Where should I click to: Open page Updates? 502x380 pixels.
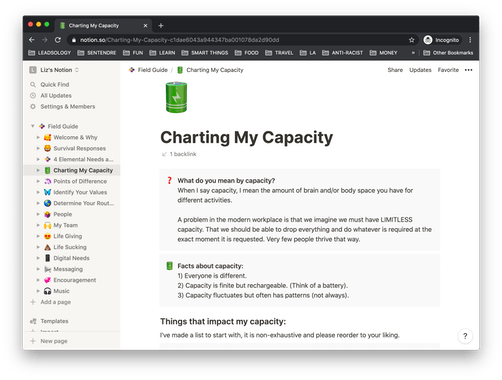coord(420,70)
